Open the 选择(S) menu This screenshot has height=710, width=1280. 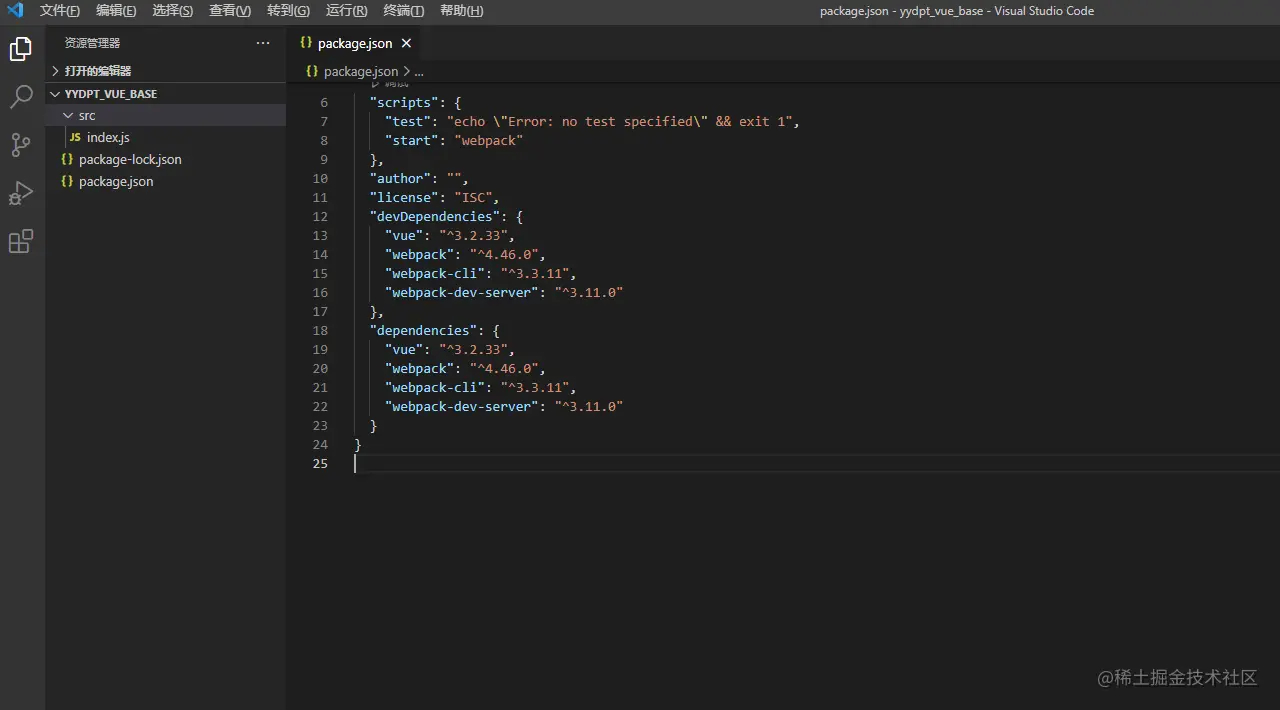click(x=173, y=11)
